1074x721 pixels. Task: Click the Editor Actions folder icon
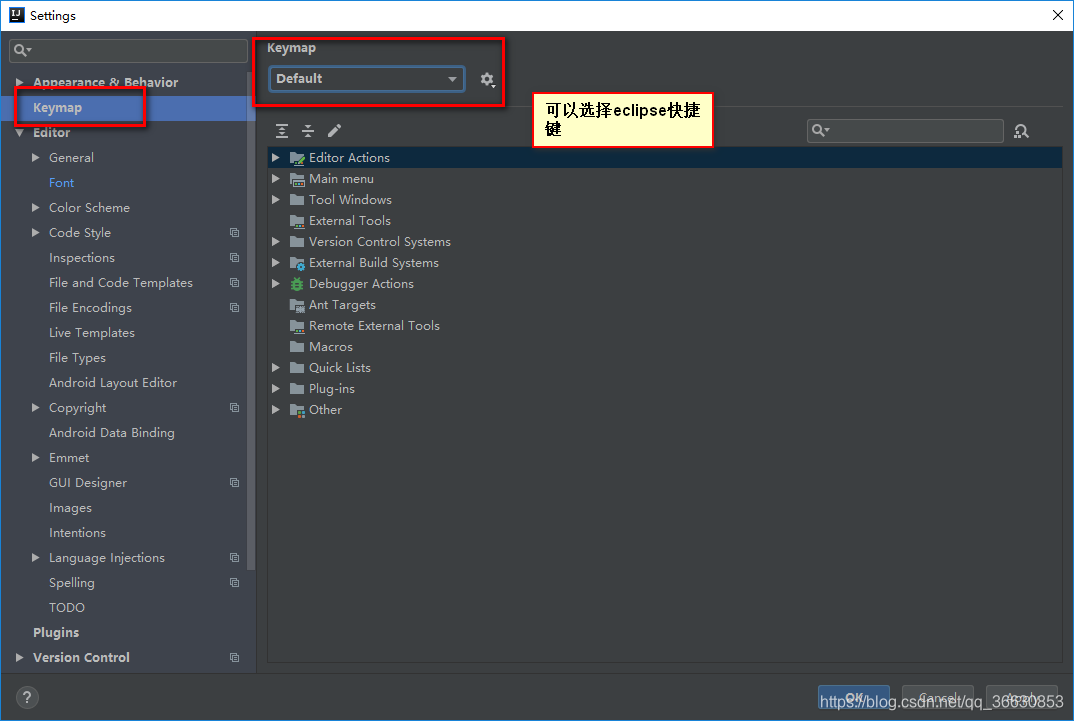(297, 158)
